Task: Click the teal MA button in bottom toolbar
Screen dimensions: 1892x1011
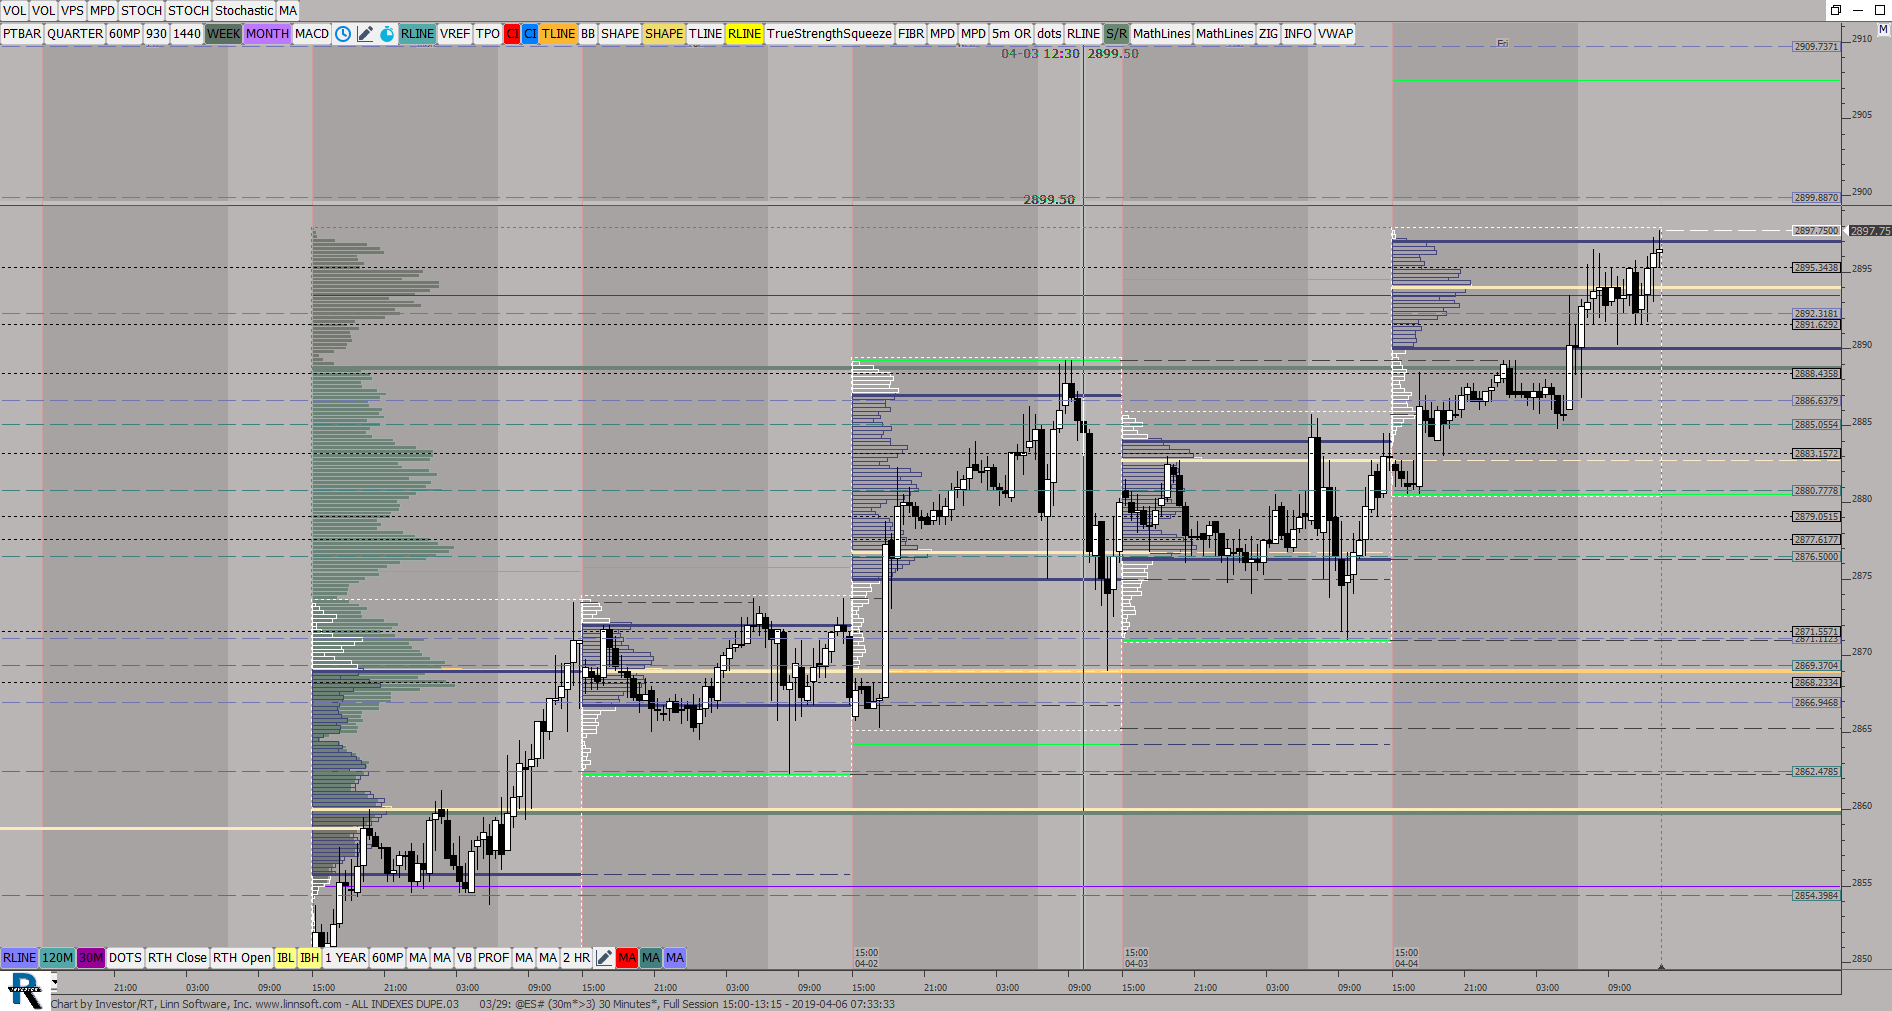Action: tap(651, 958)
